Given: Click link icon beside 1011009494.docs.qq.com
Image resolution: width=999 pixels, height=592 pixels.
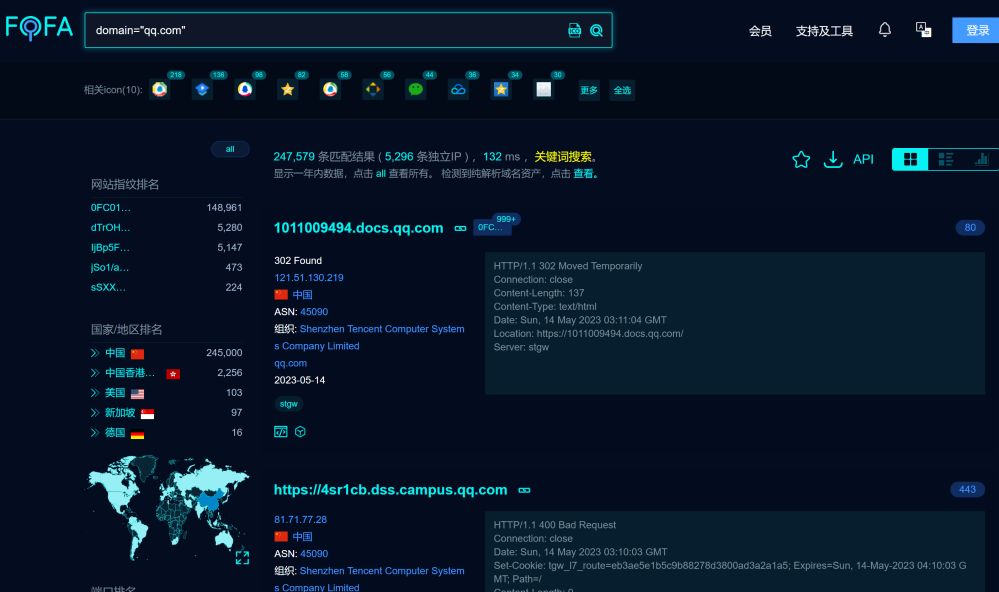Looking at the screenshot, I should tap(461, 228).
